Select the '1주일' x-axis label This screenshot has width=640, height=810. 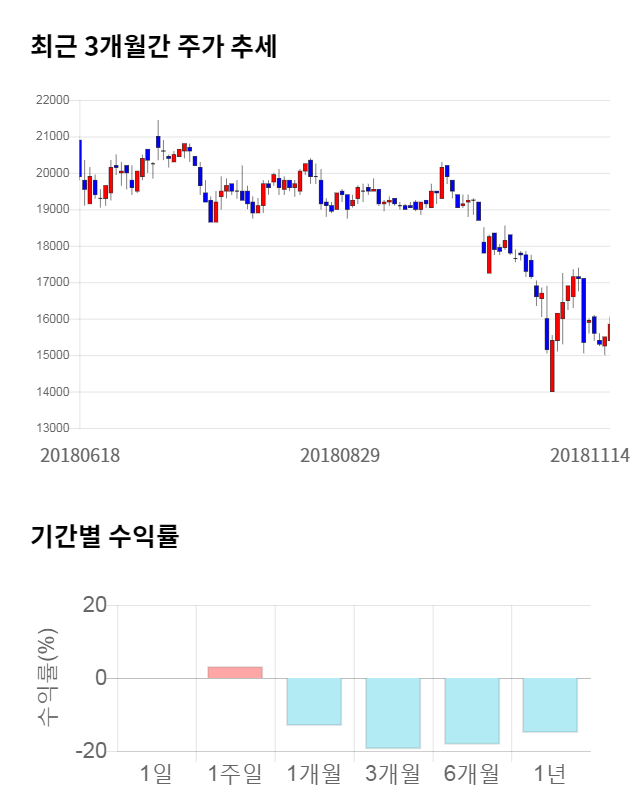tap(235, 773)
